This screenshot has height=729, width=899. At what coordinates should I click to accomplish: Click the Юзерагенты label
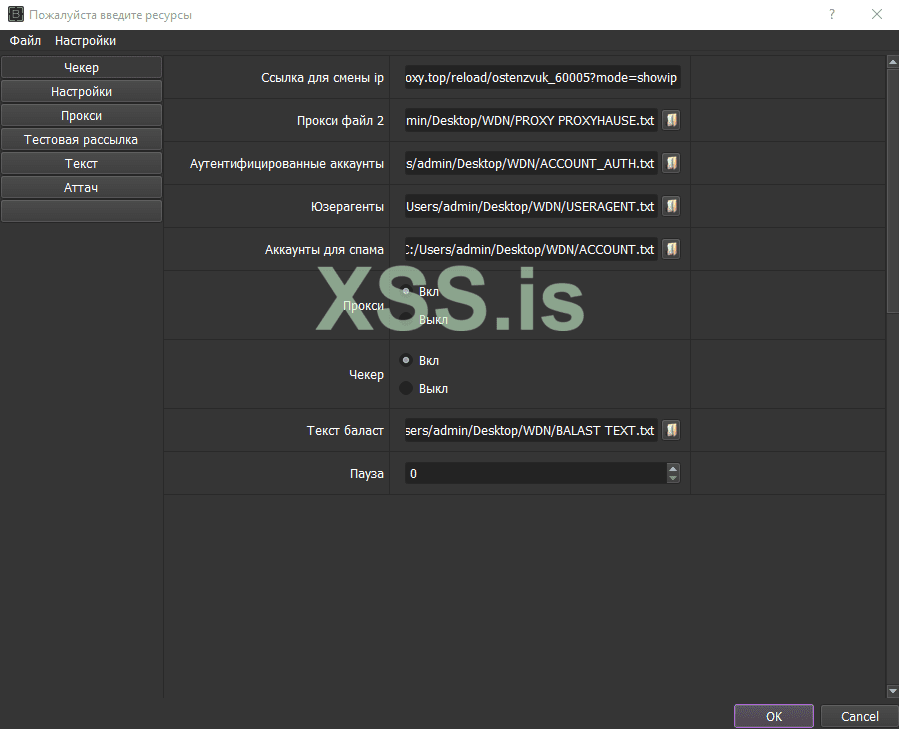[x=347, y=206]
